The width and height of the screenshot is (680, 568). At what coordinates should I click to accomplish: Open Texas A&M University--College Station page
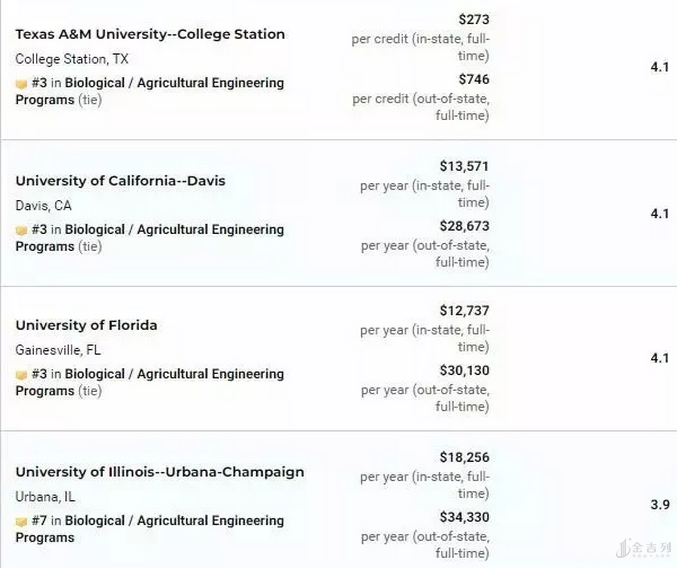(150, 34)
